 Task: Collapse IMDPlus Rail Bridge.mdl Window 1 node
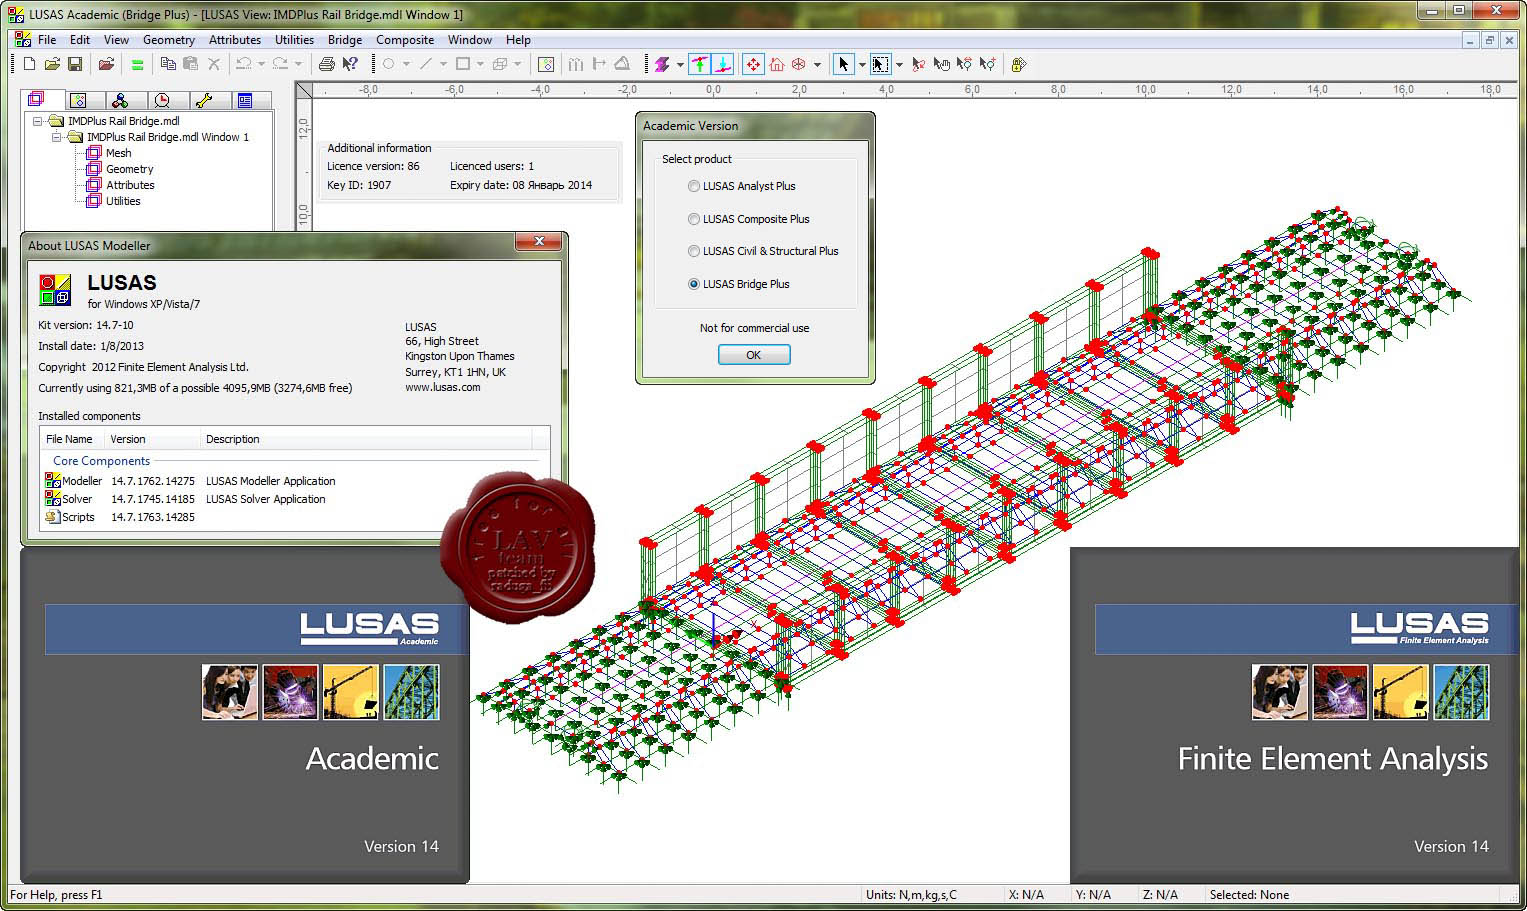(57, 137)
